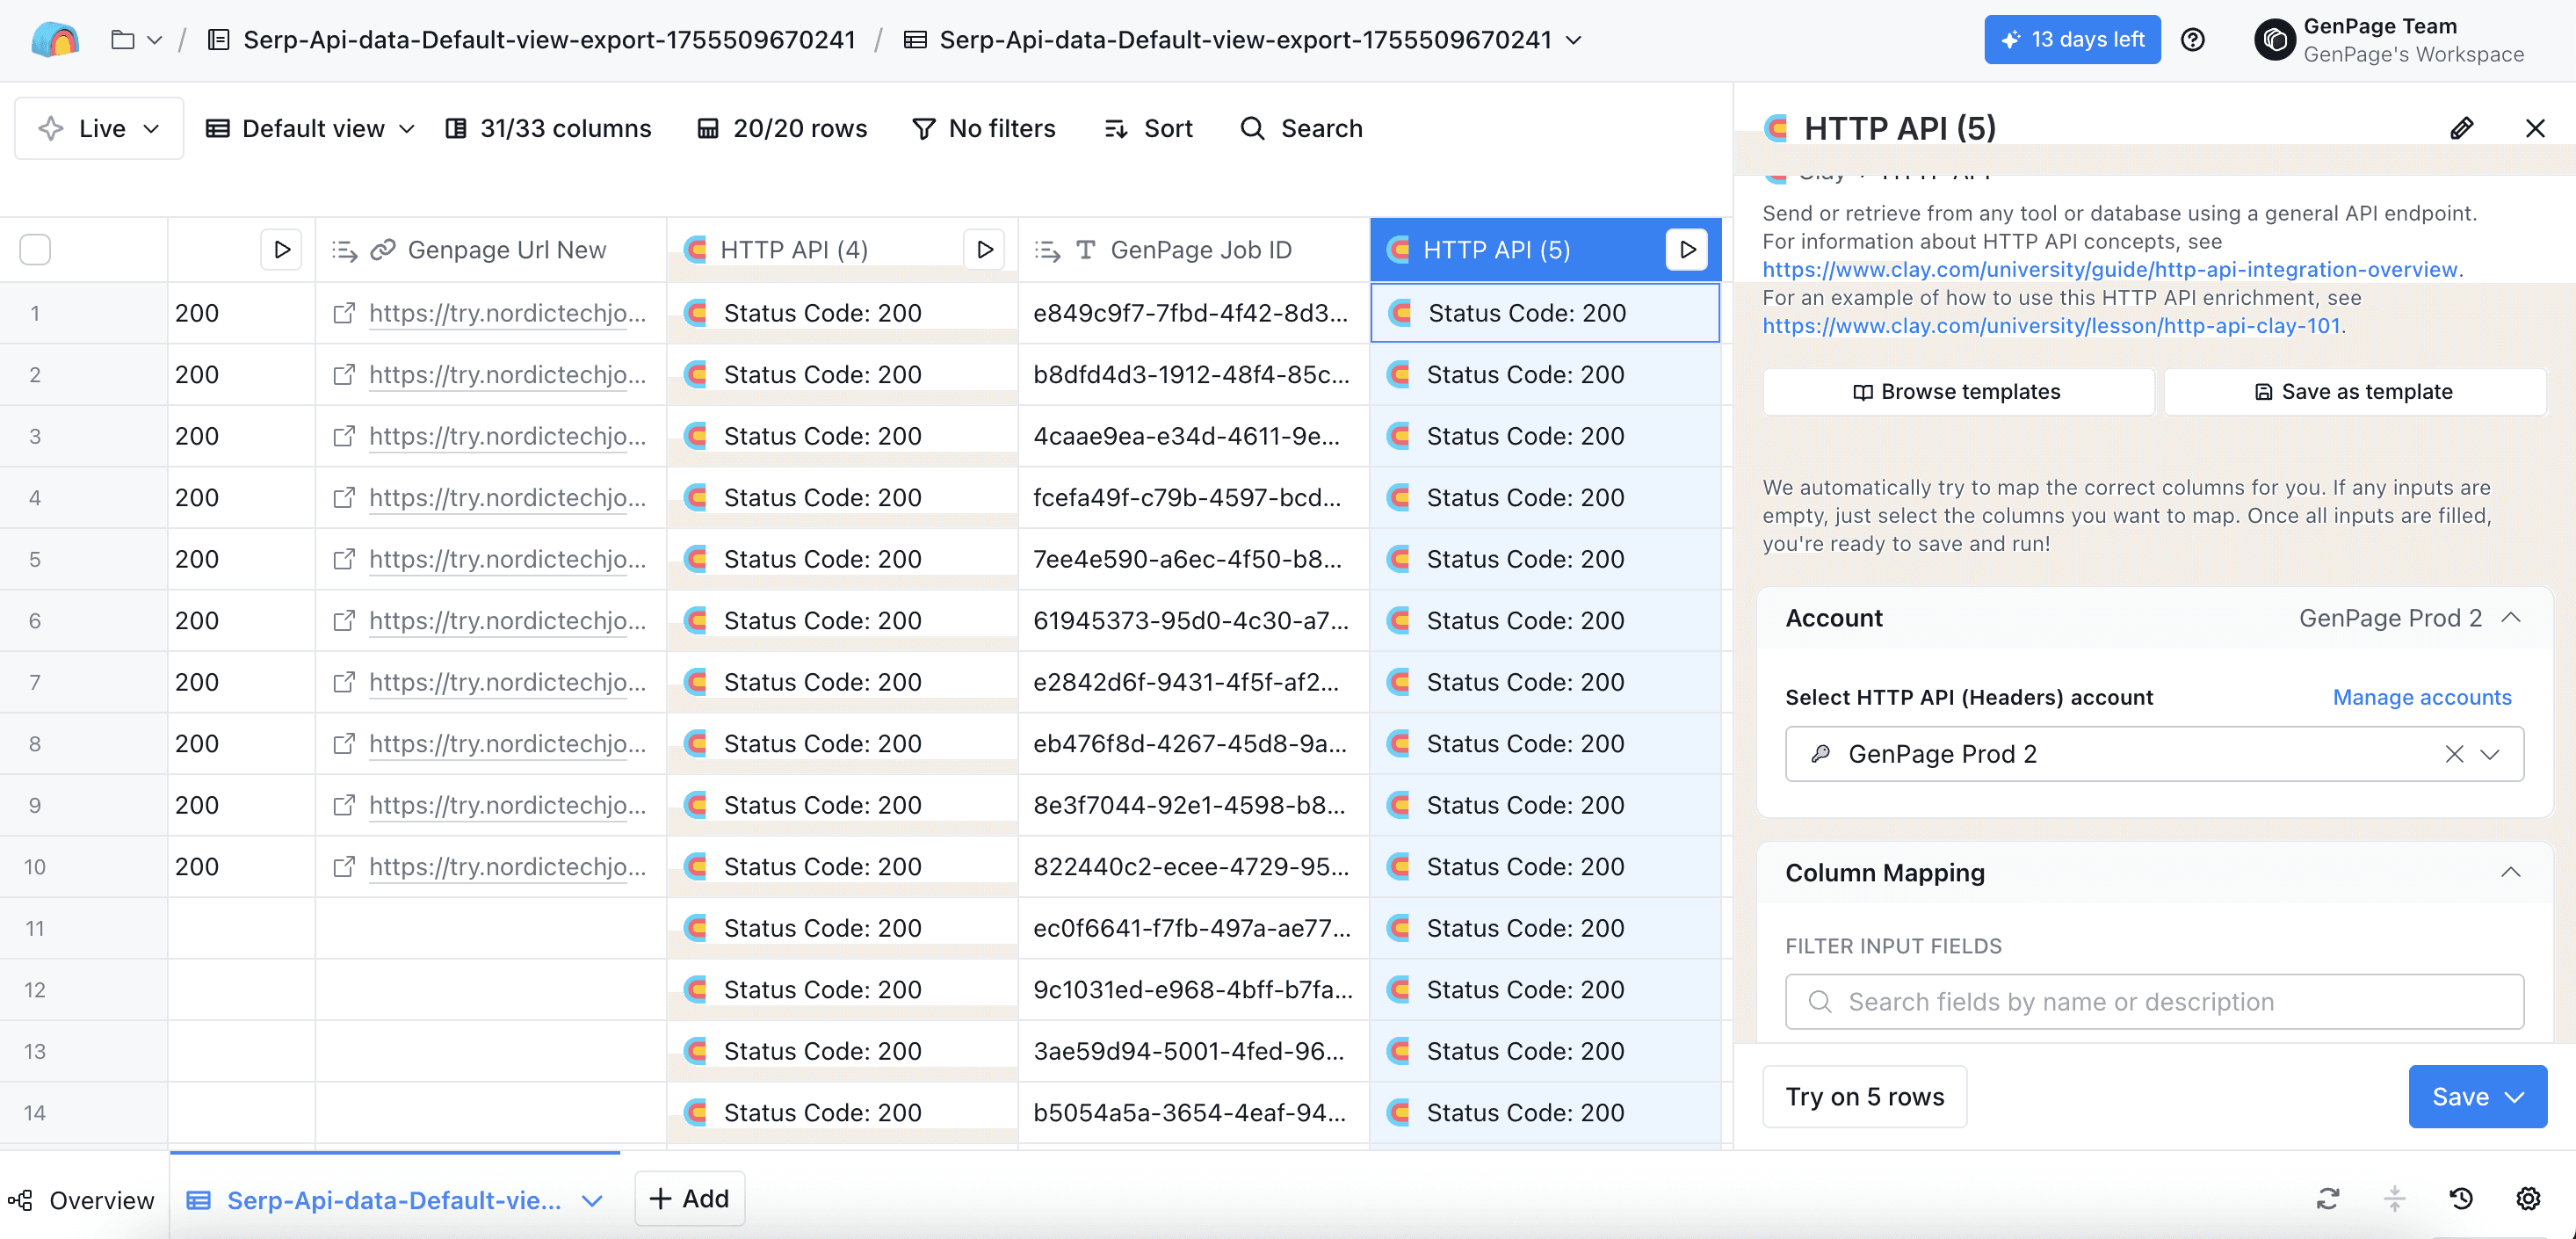Tick the select-all rows checkbox

point(35,250)
